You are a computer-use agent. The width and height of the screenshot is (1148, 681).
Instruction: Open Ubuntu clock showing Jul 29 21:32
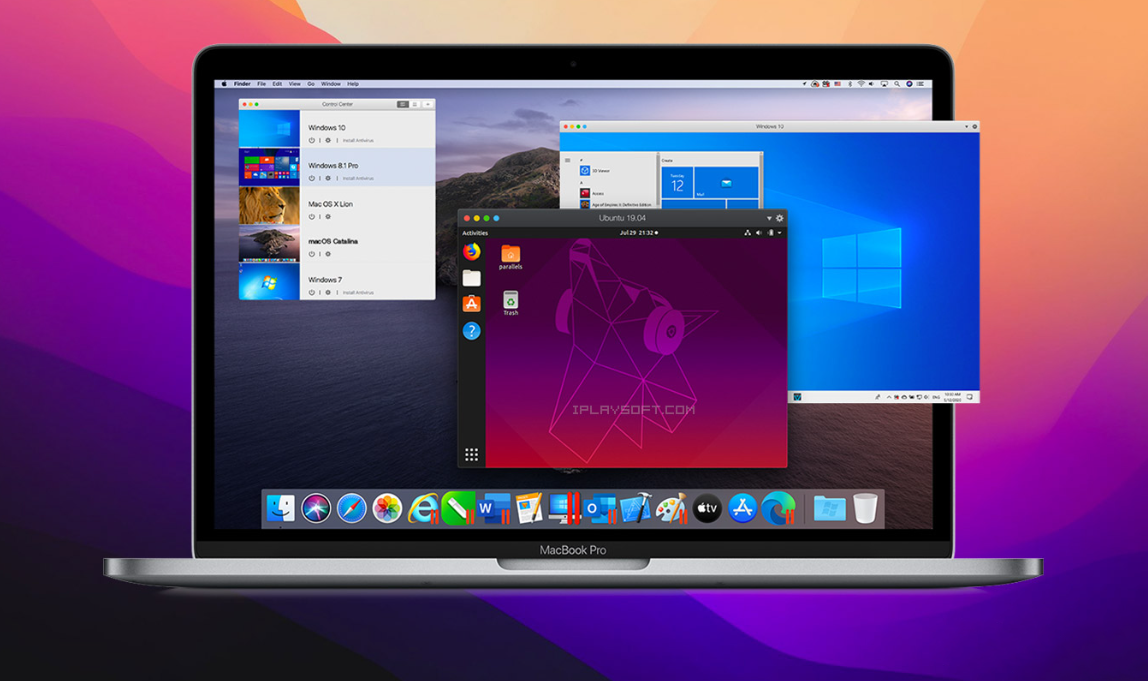point(636,233)
